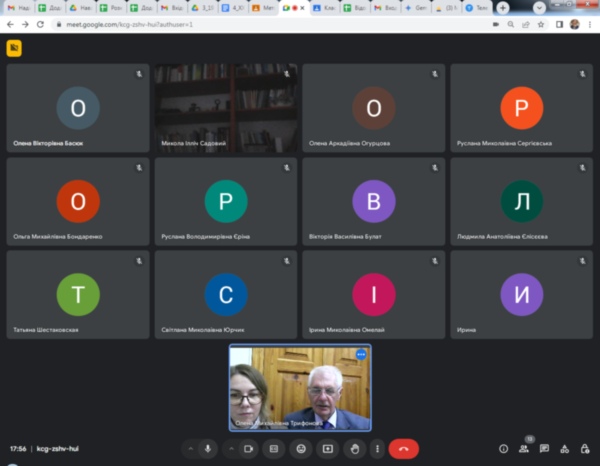Raise your hand in the meeting
This screenshot has width=600, height=466.
pos(353,449)
